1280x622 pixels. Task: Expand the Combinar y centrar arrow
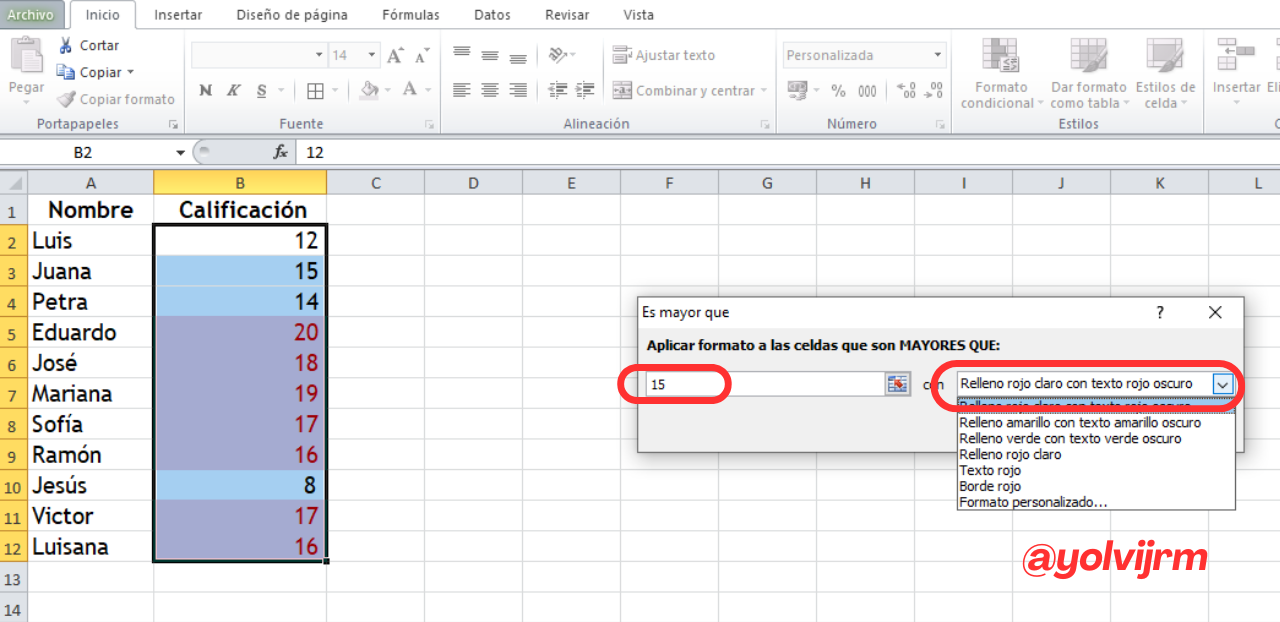click(763, 91)
